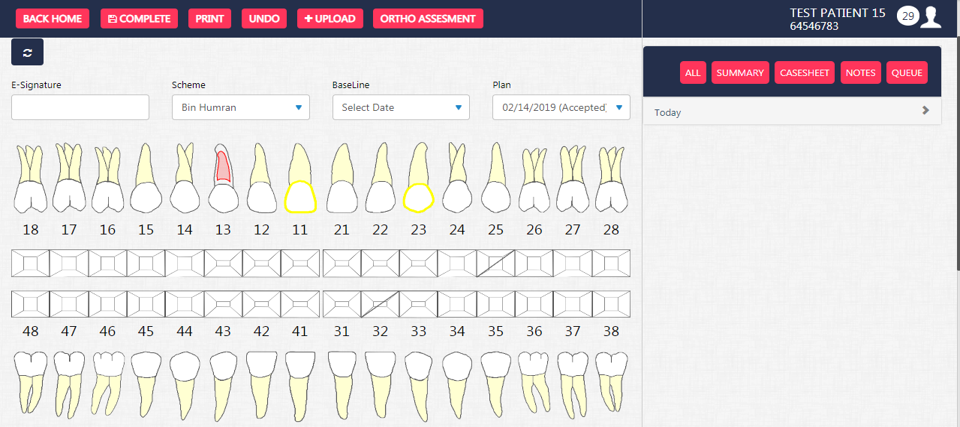Select upper tooth 15 illustration

pyautogui.click(x=146, y=178)
